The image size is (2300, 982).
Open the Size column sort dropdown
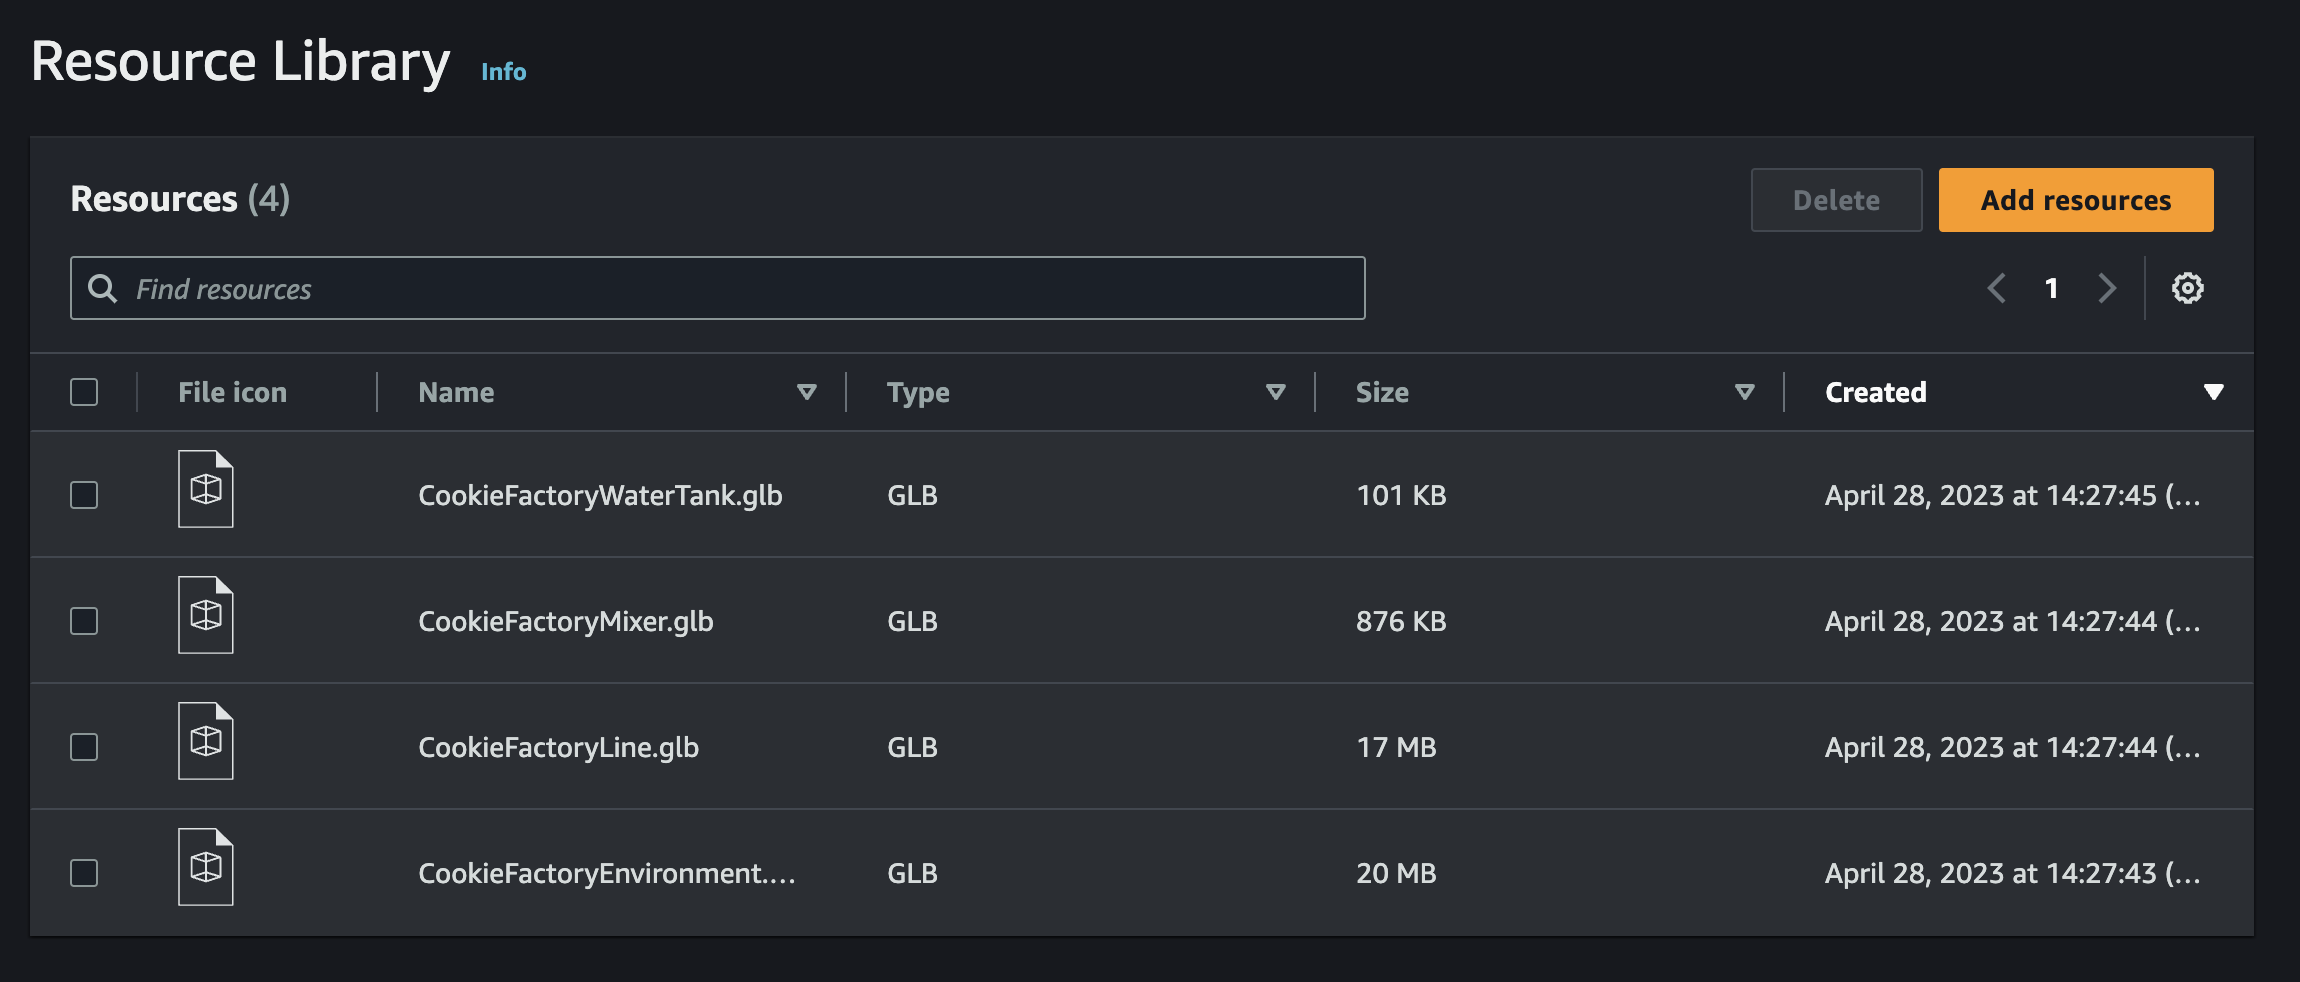(x=1744, y=391)
